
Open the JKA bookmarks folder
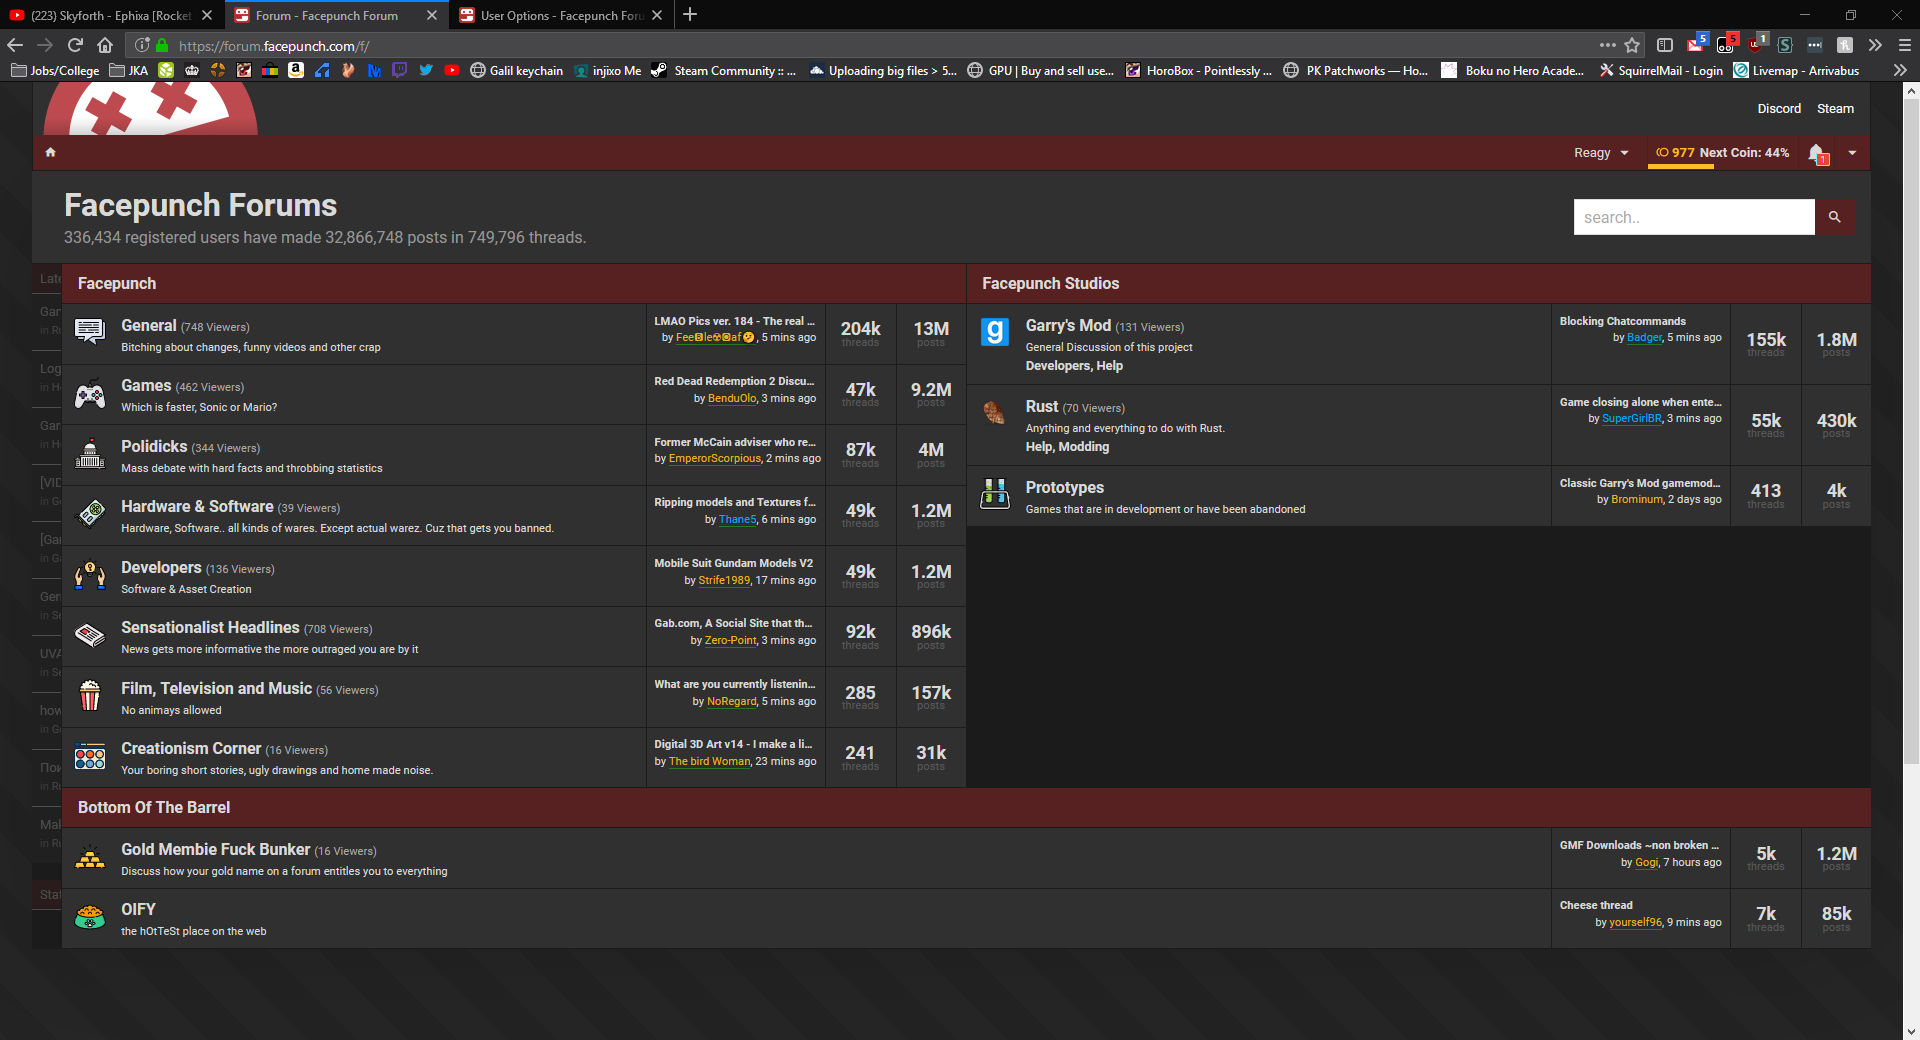(129, 70)
